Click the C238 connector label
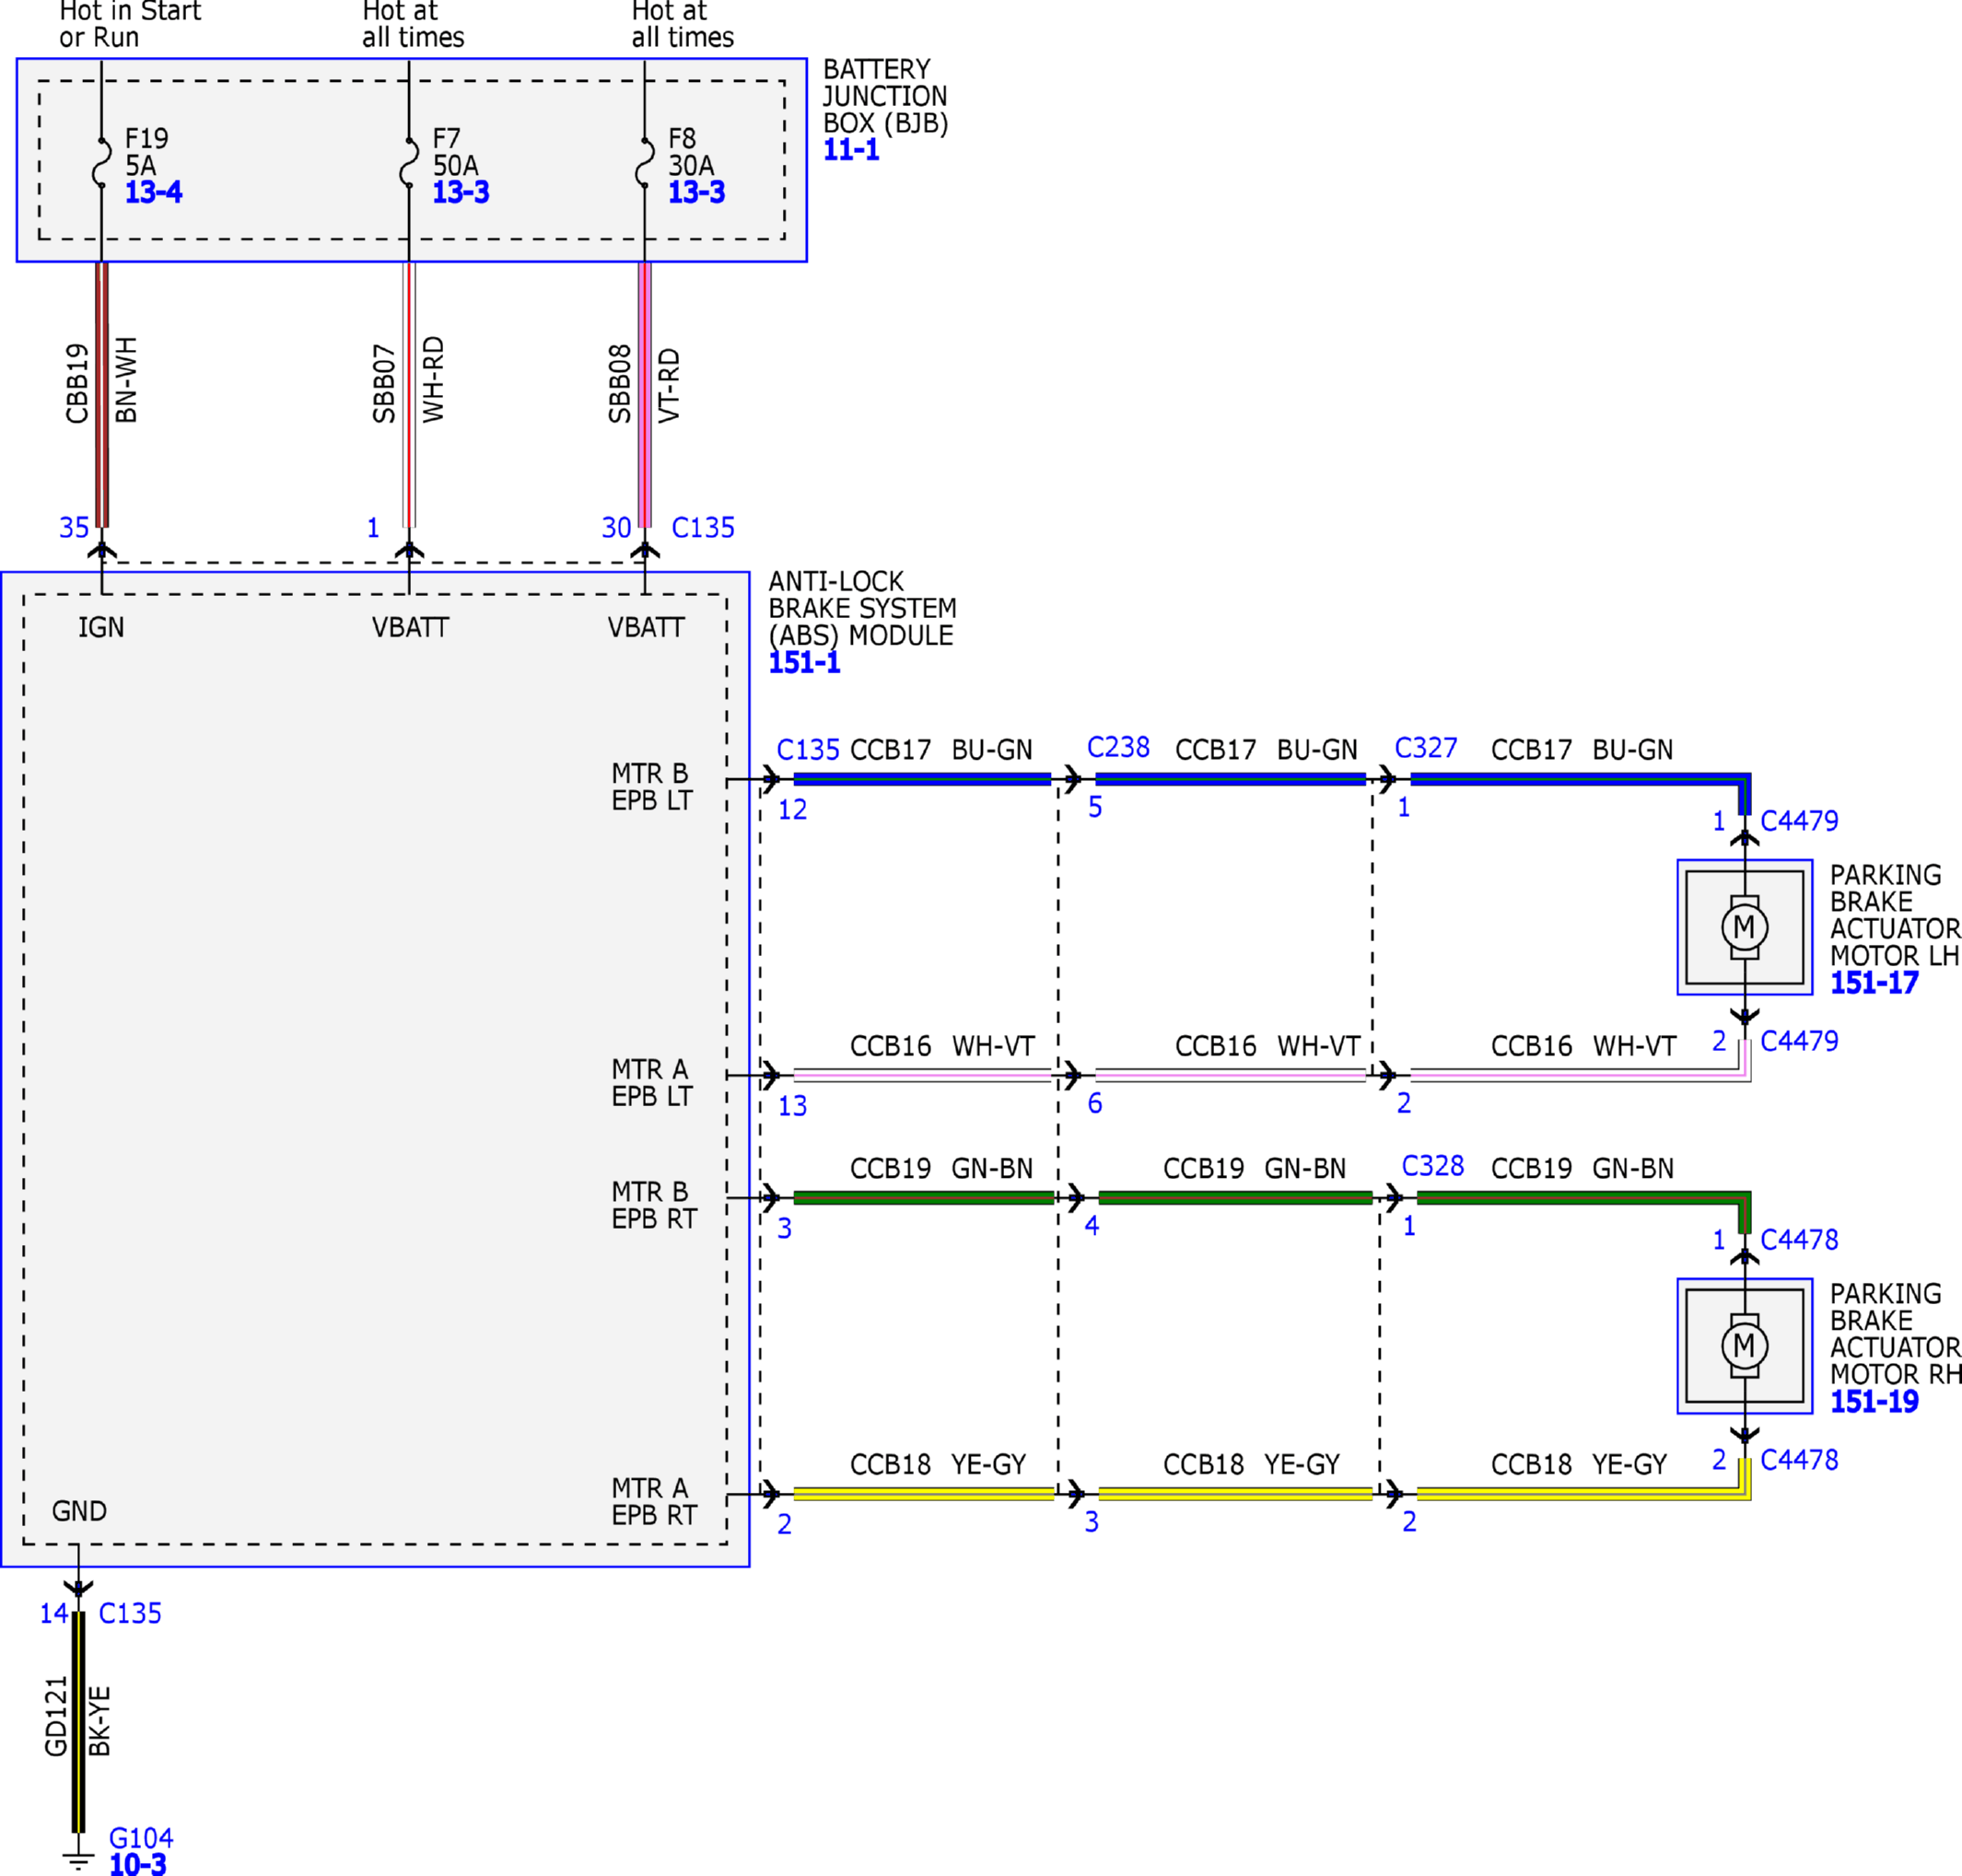Screen dimensions: 1962x1876 [x=1118, y=747]
